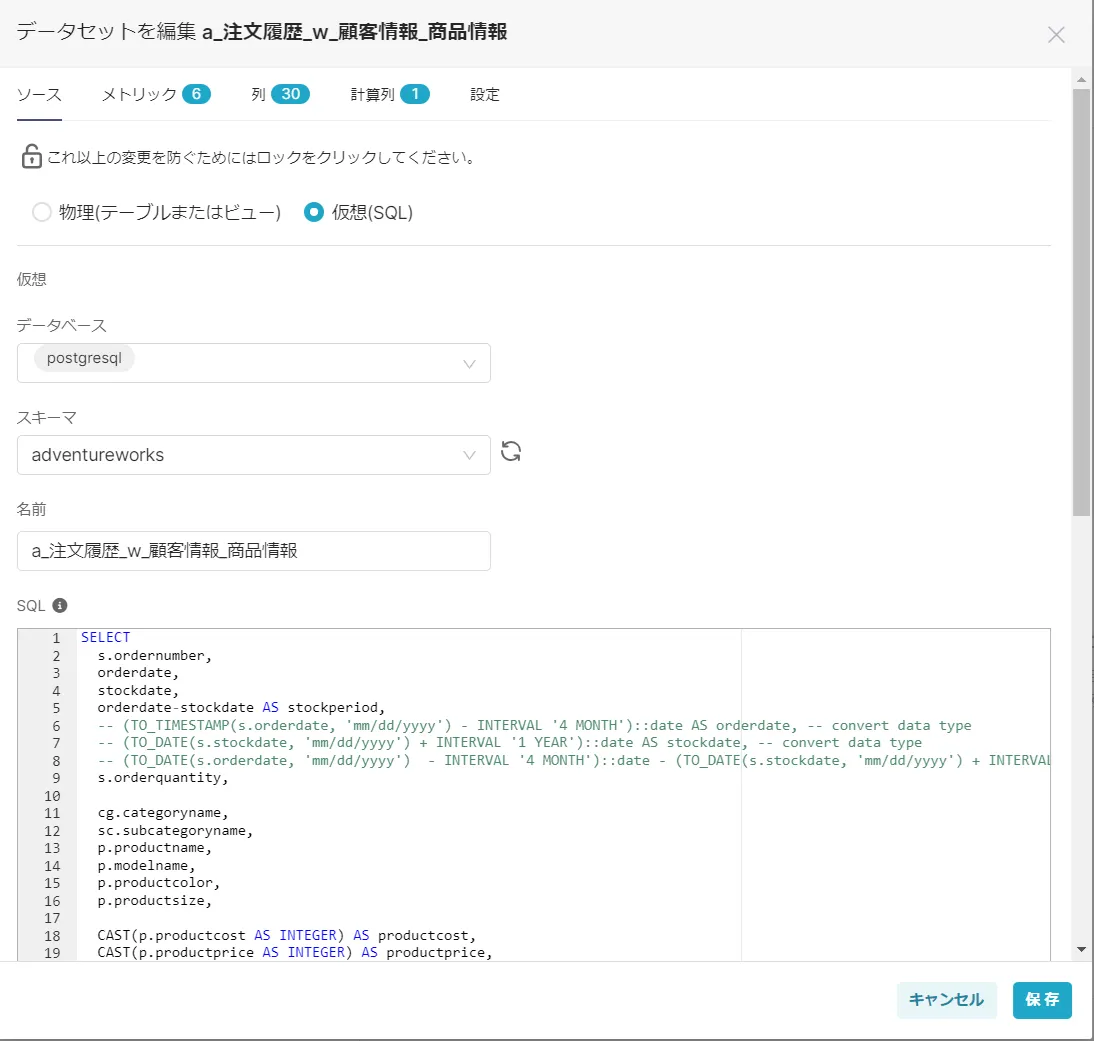The width and height of the screenshot is (1094, 1041).
Task: Click line 11 cg.categoryname text
Action: point(163,813)
